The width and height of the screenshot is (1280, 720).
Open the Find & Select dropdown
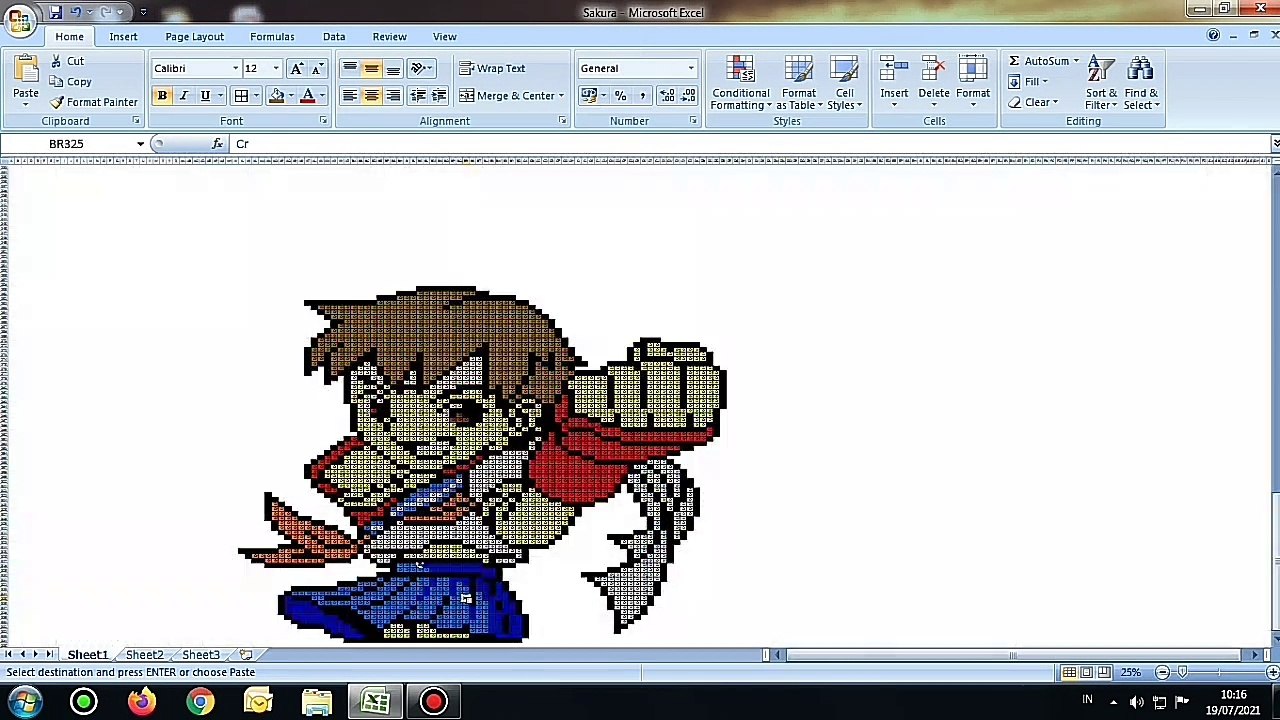pyautogui.click(x=1141, y=83)
